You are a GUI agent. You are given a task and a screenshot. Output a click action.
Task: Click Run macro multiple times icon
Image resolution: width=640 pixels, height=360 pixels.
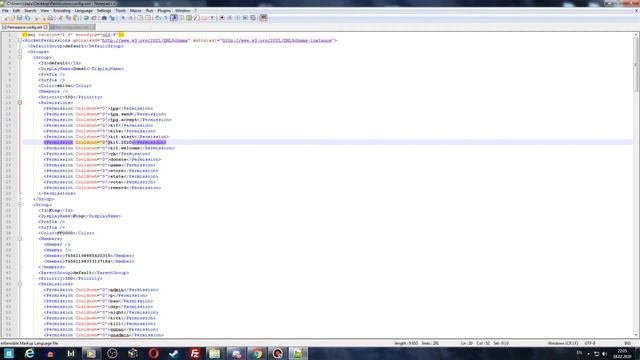pyautogui.click(x=245, y=18)
